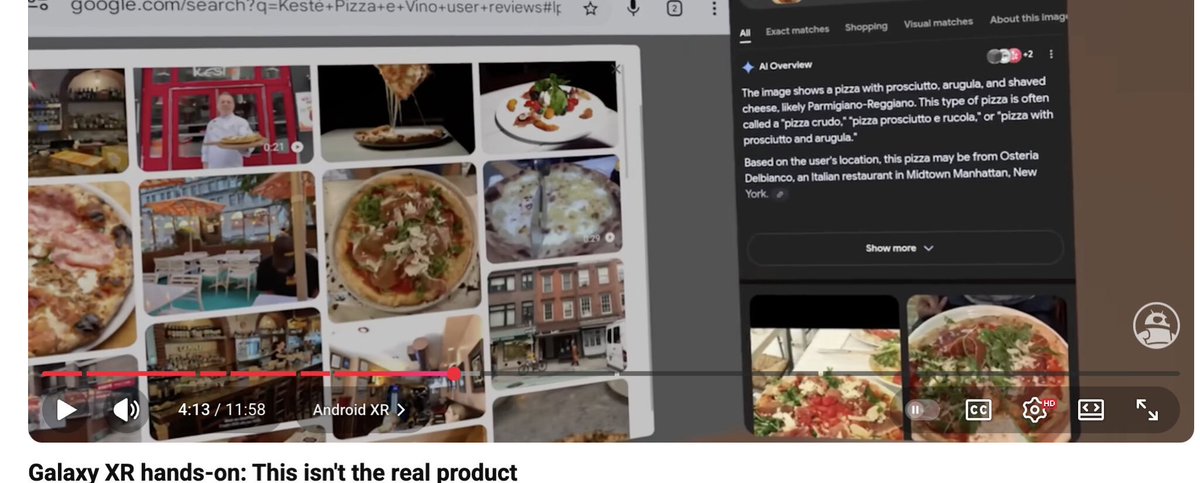Open three-dot menu beside AI Overview
The width and height of the screenshot is (1200, 483).
[x=1051, y=54]
